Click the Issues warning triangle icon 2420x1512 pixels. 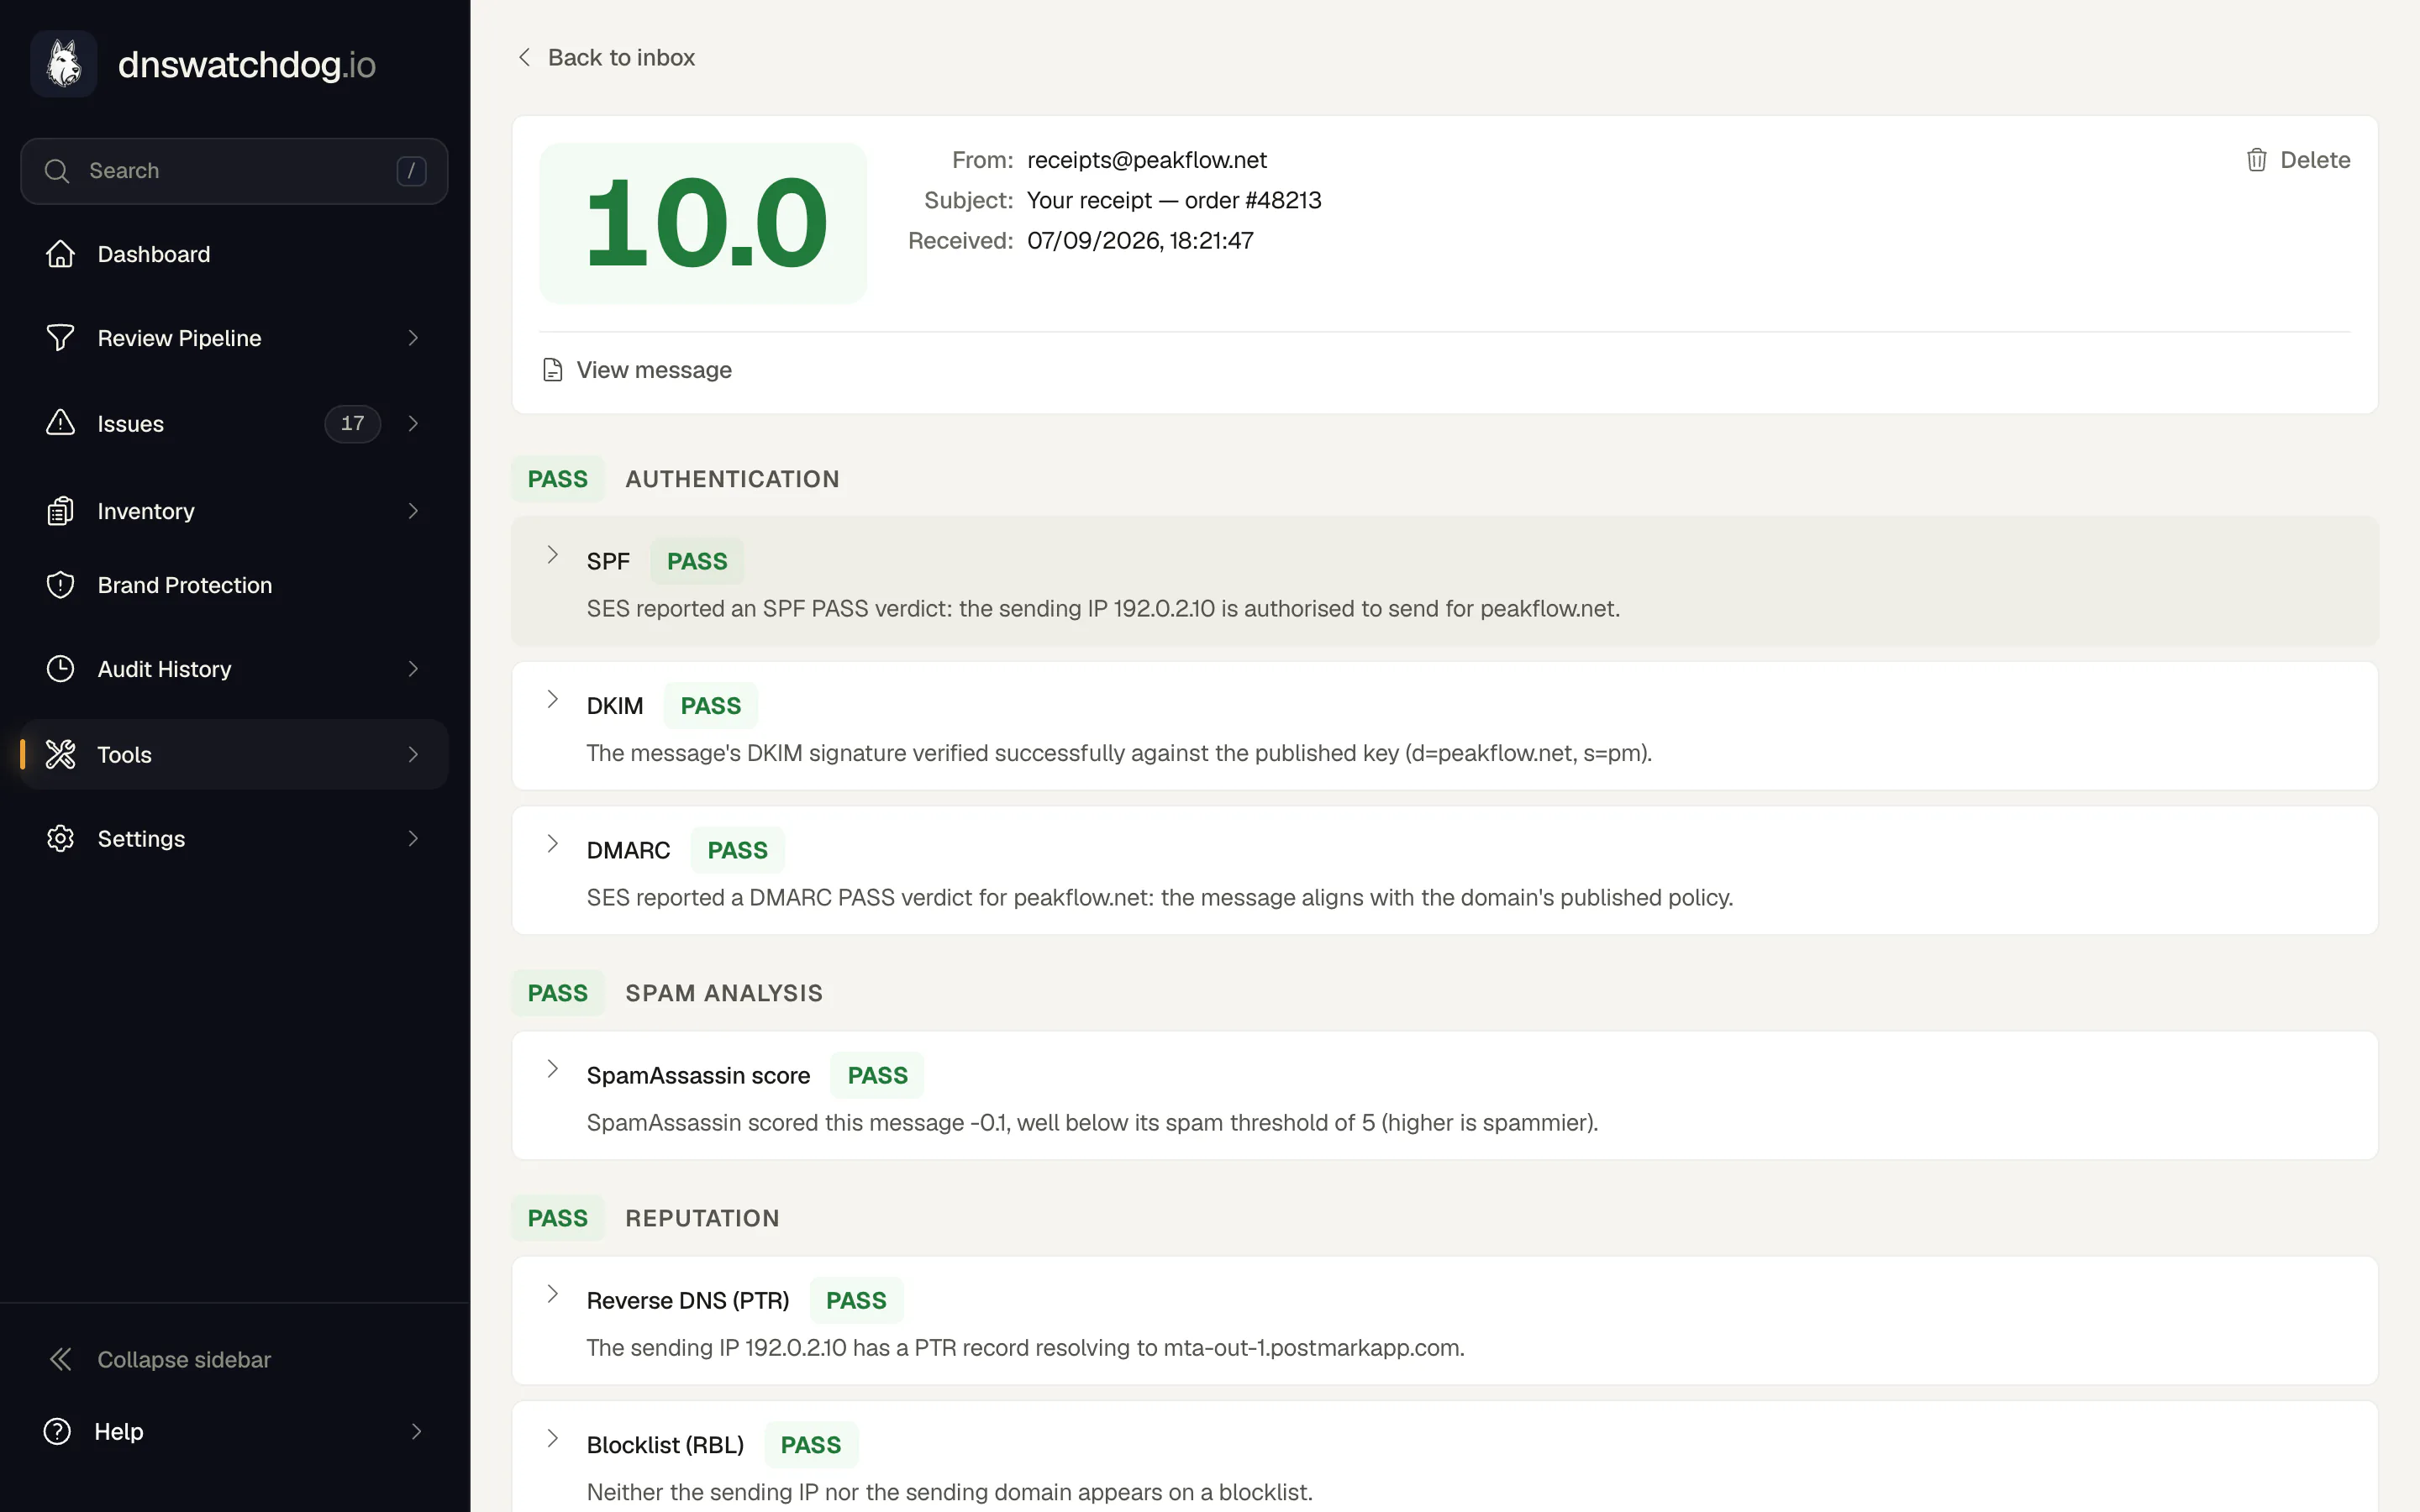tap(60, 423)
